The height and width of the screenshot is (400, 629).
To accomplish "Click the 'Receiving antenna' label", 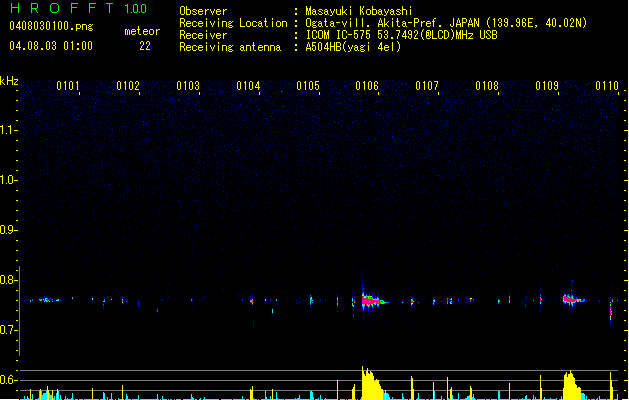I will [x=230, y=47].
